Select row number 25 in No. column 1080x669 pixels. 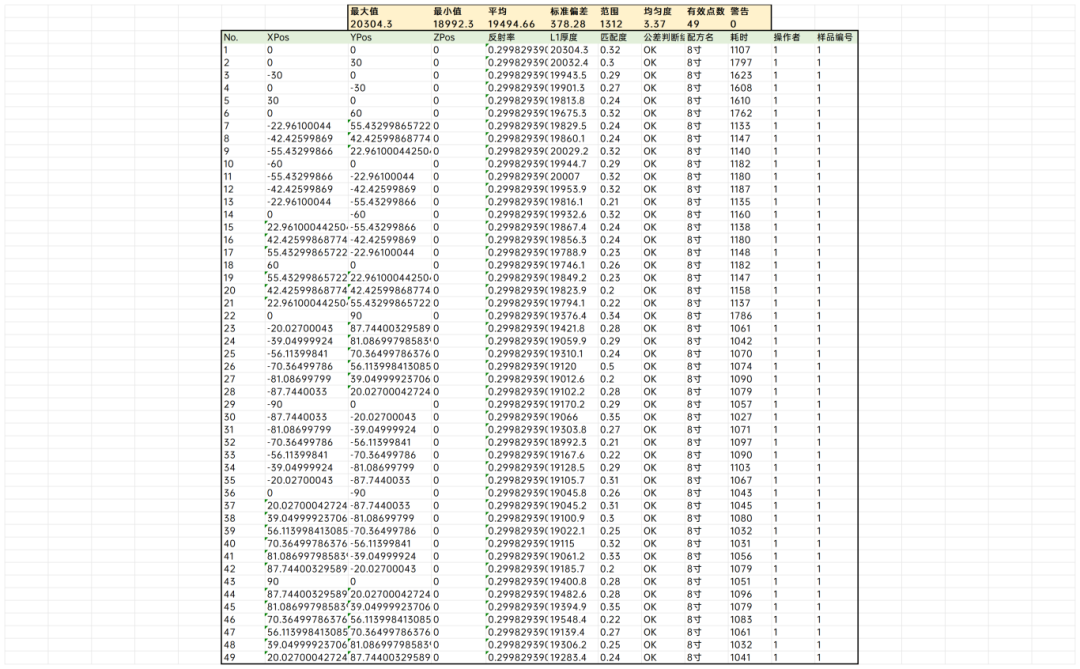click(x=243, y=353)
